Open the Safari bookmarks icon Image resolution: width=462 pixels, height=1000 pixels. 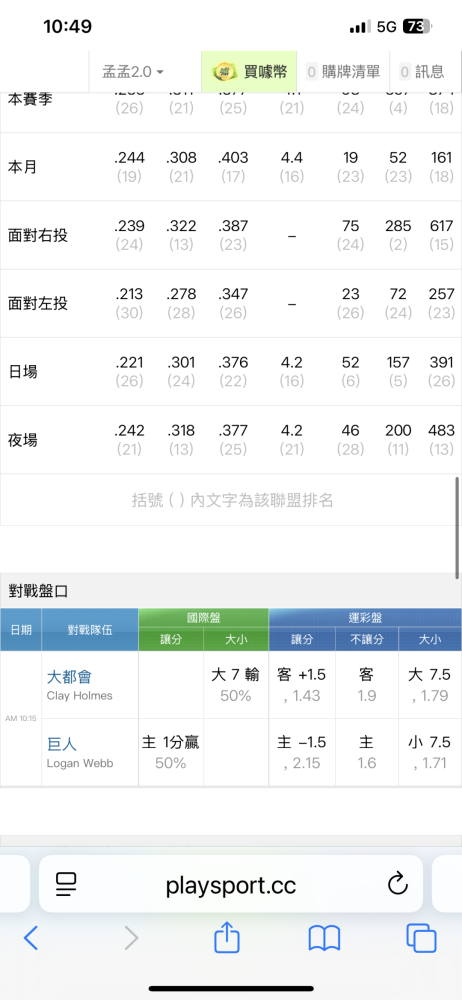(324, 938)
